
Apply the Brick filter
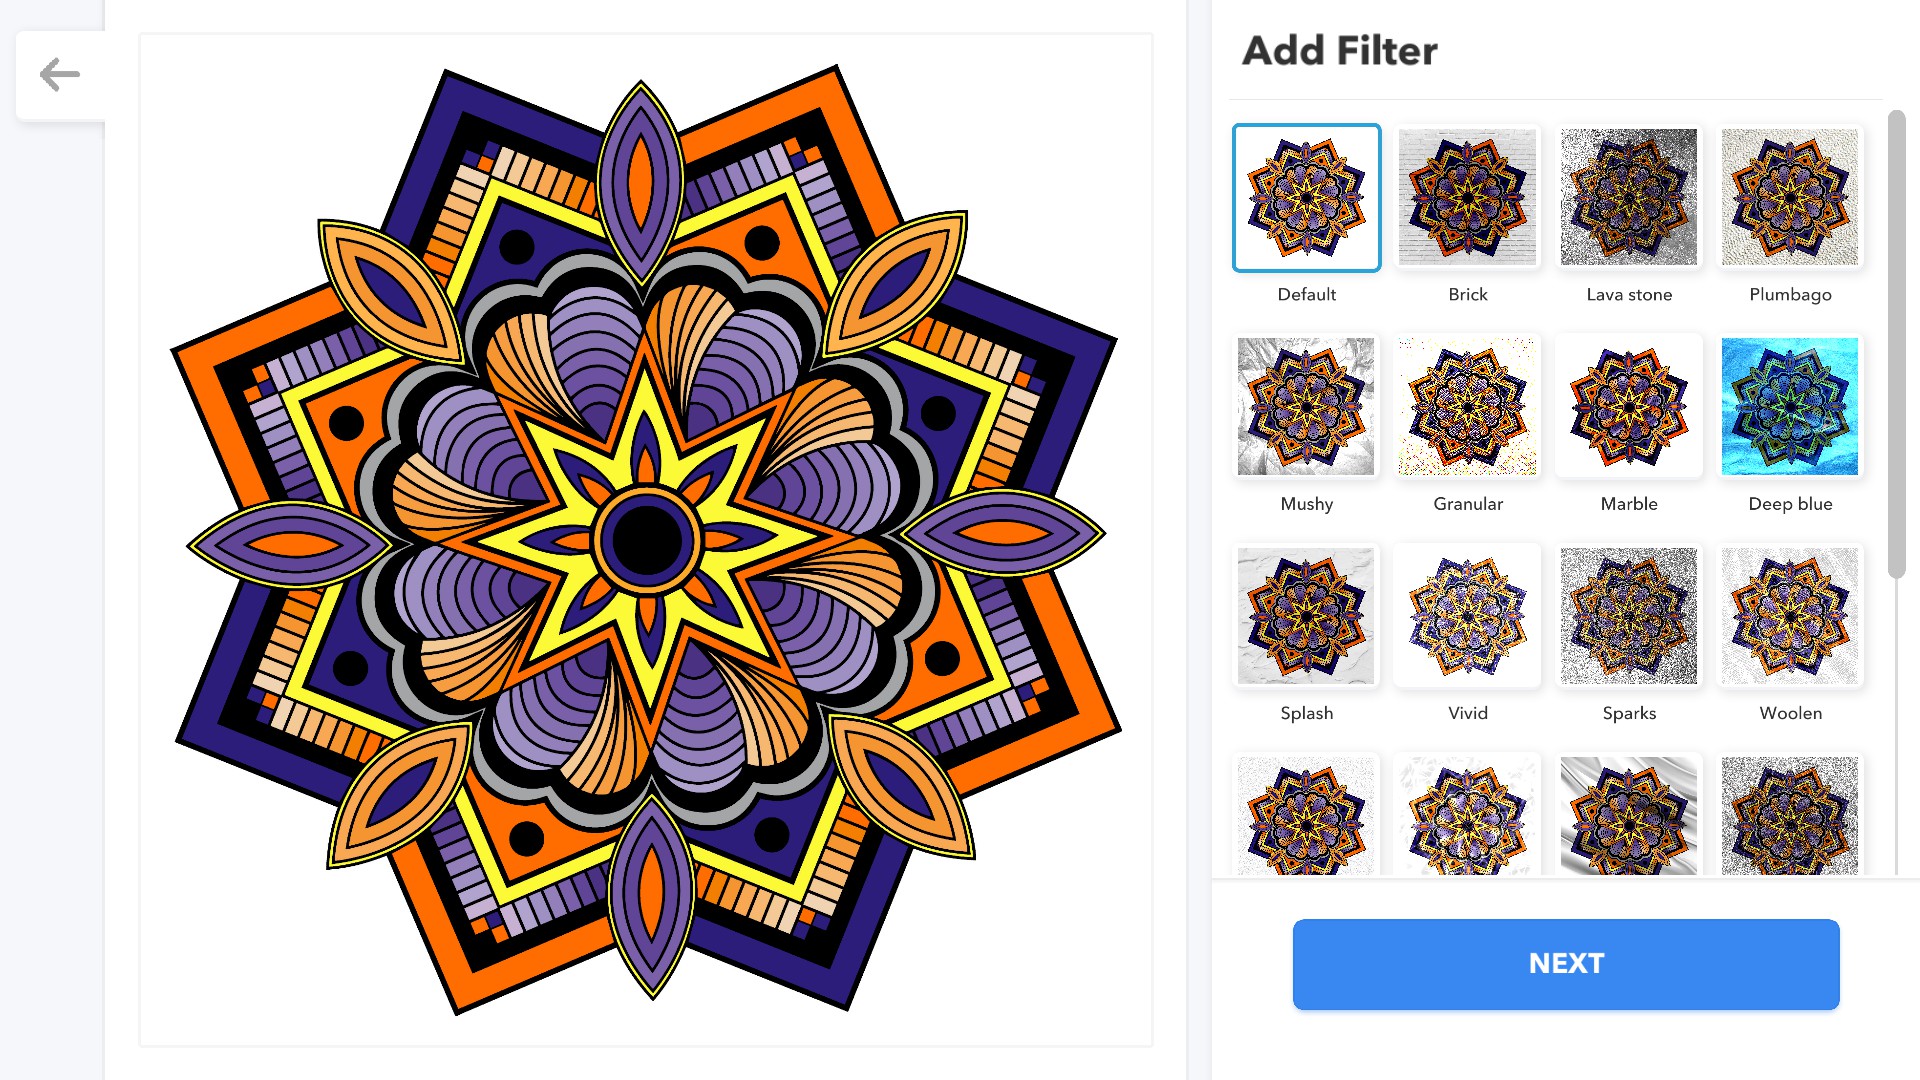click(1467, 198)
